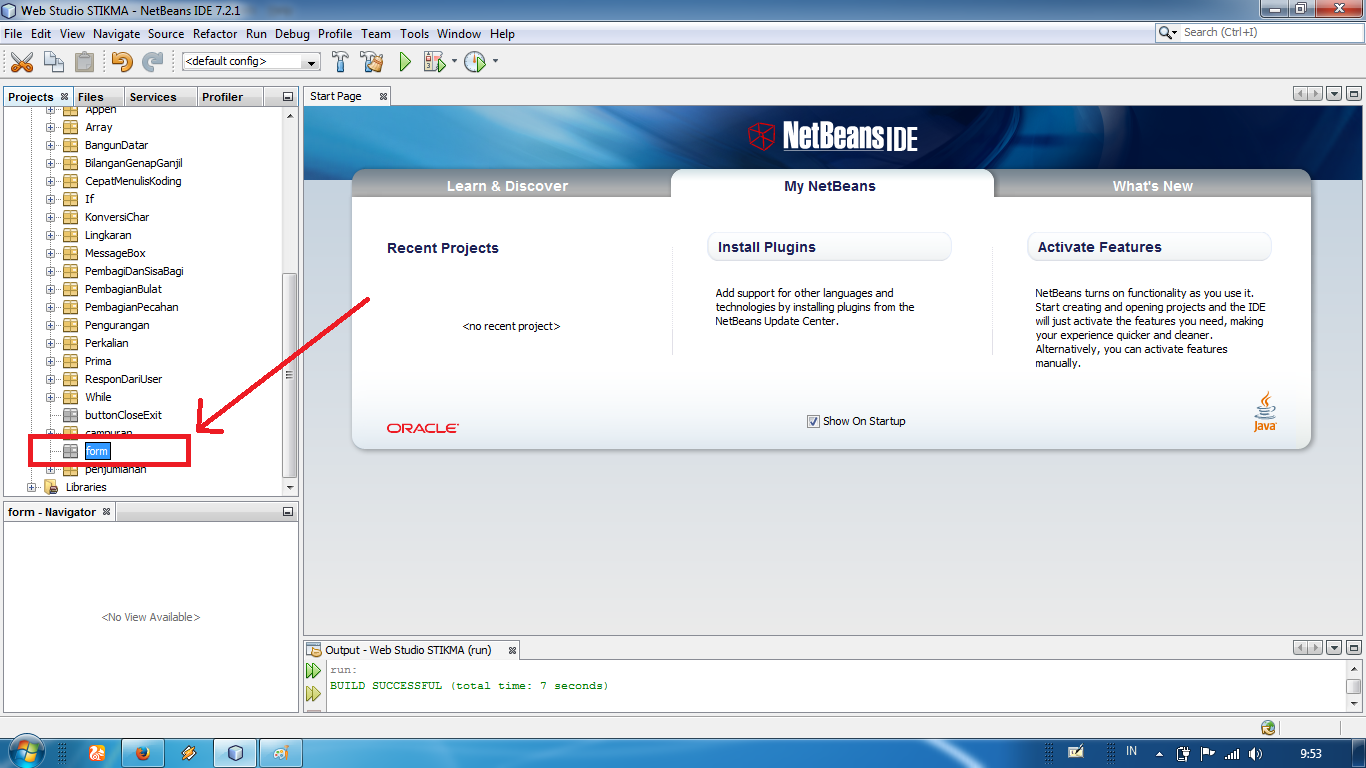Expand the Libraries node
The height and width of the screenshot is (768, 1366).
[x=33, y=487]
